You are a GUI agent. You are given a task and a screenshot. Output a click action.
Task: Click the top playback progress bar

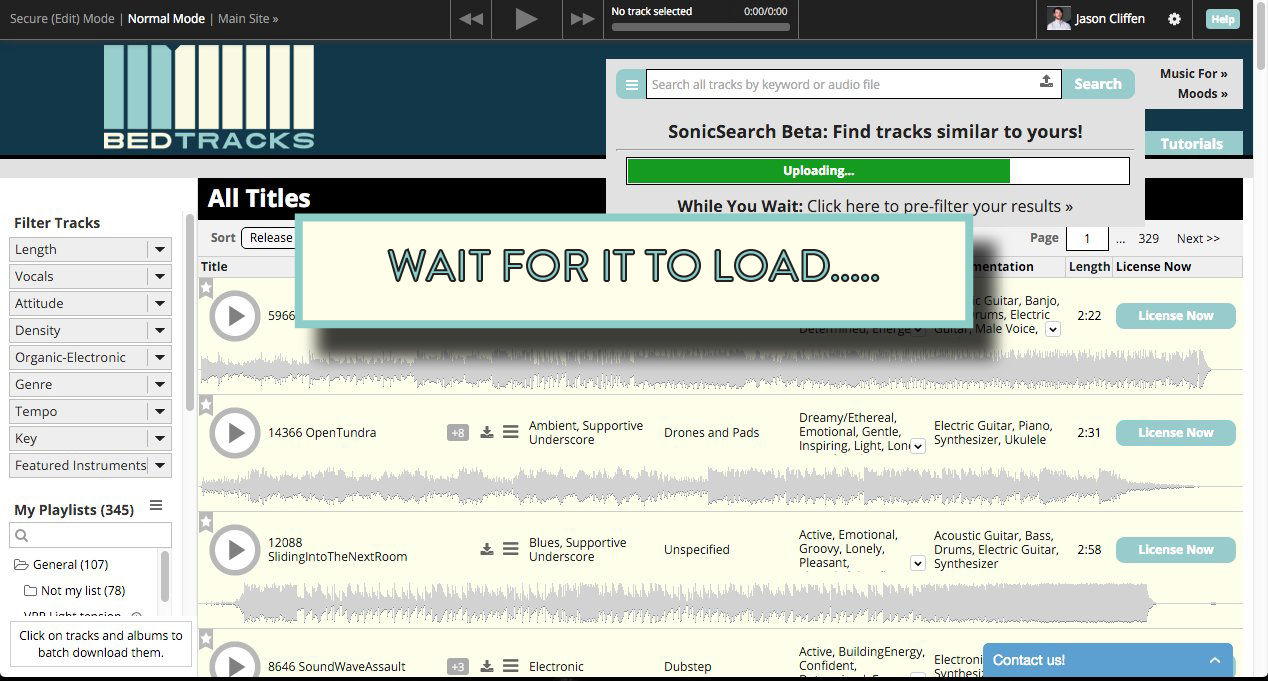pos(700,27)
